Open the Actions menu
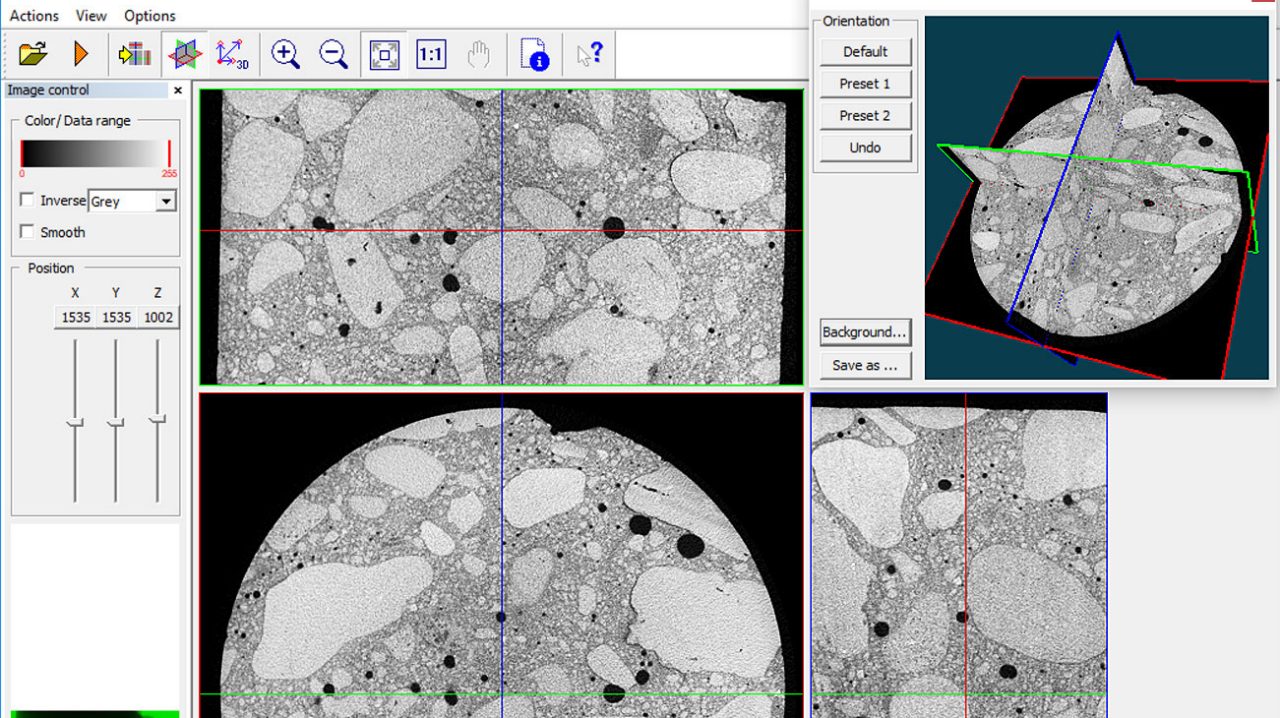 (34, 16)
